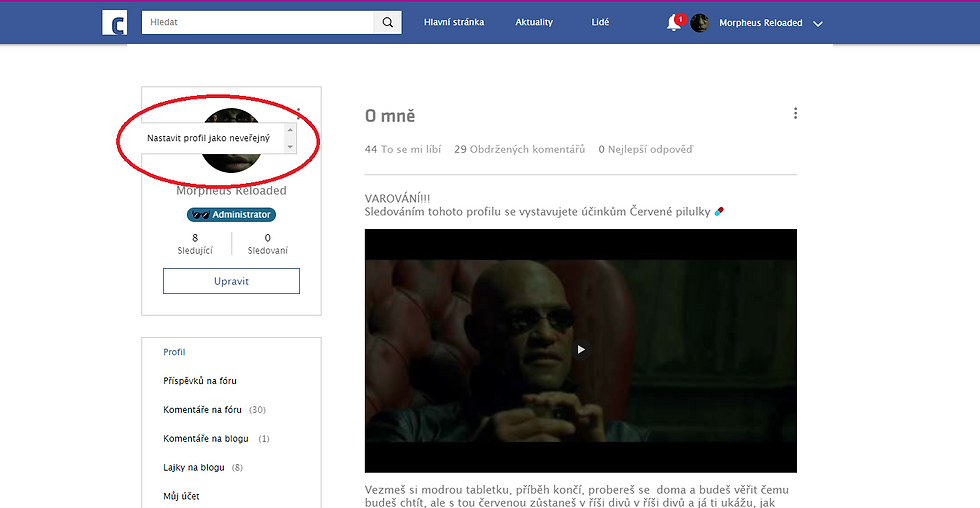
Task: Select Nastavit profil jako neveřejný option
Action: coord(209,138)
